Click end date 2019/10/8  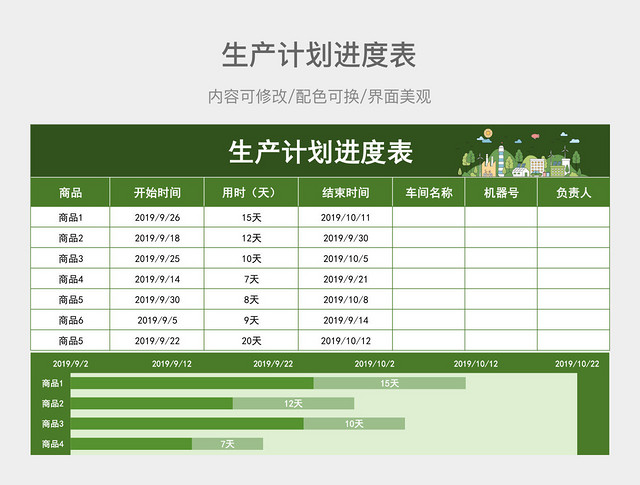click(345, 299)
